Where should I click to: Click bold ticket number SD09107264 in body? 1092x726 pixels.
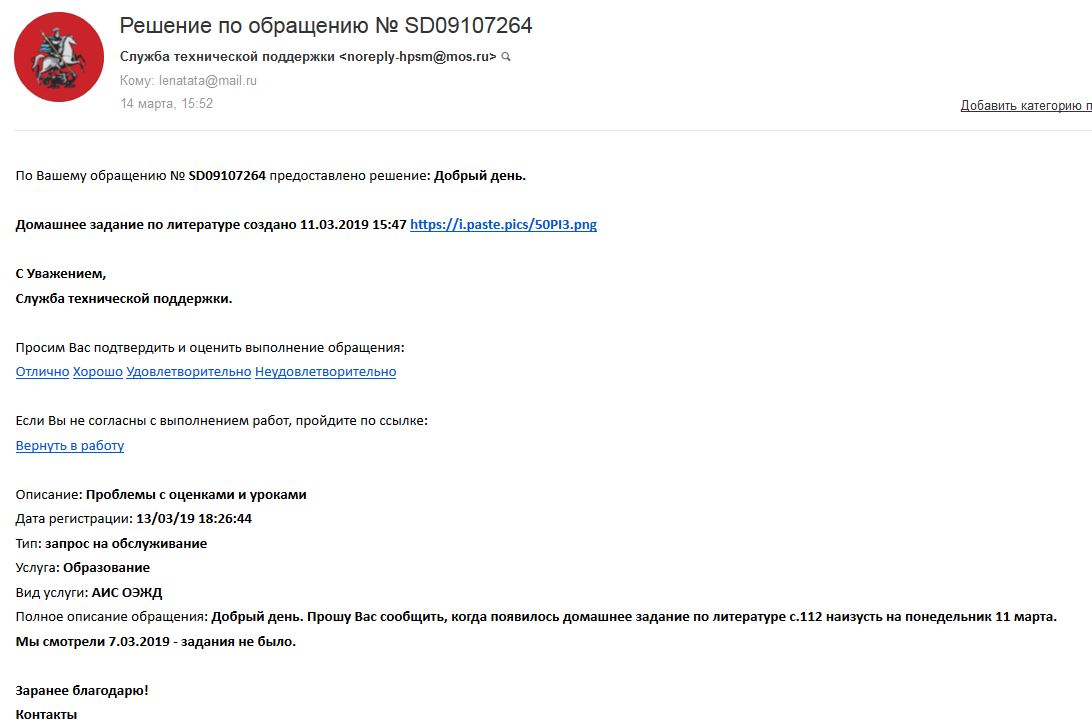tap(227, 176)
